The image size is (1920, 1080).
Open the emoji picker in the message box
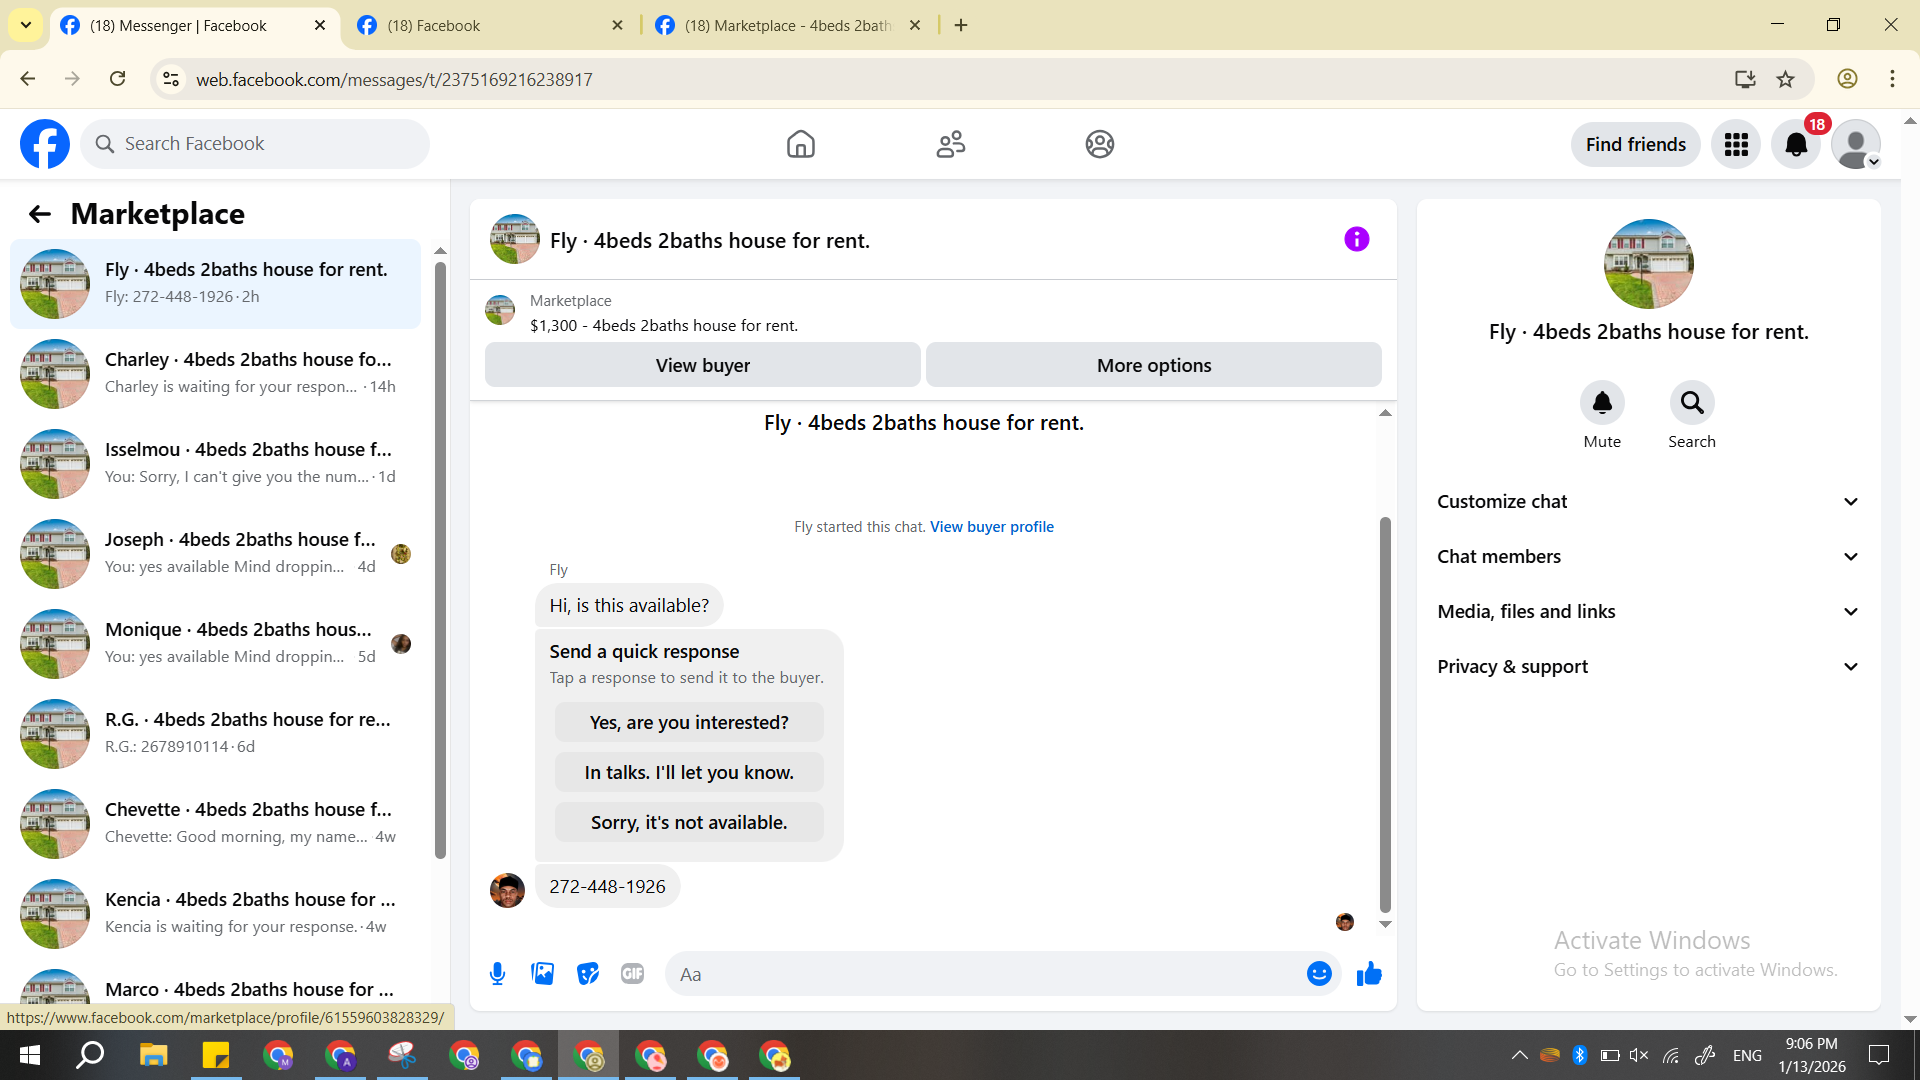(1319, 973)
